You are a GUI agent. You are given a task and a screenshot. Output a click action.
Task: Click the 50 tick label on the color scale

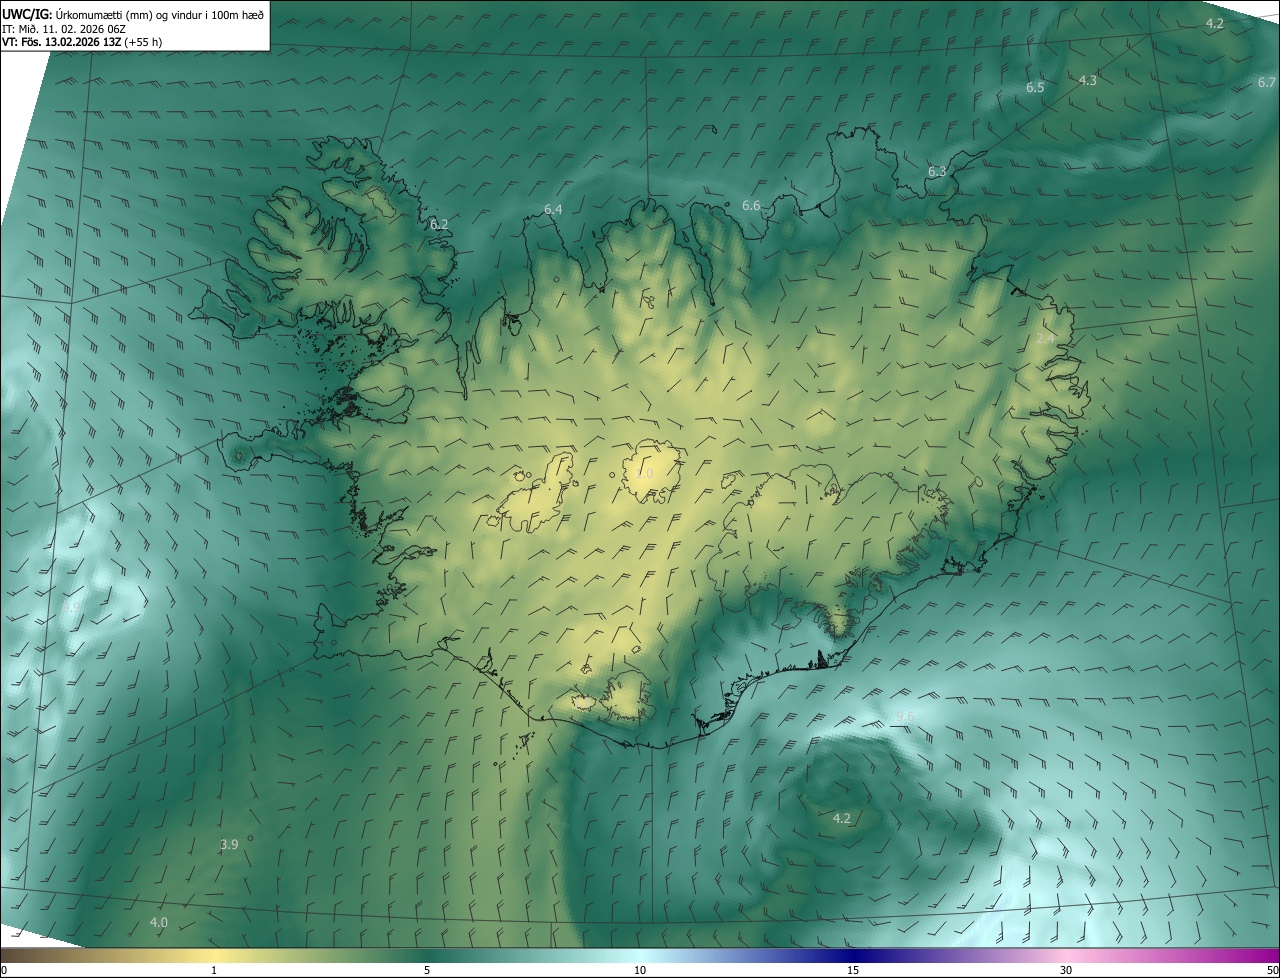point(1272,970)
